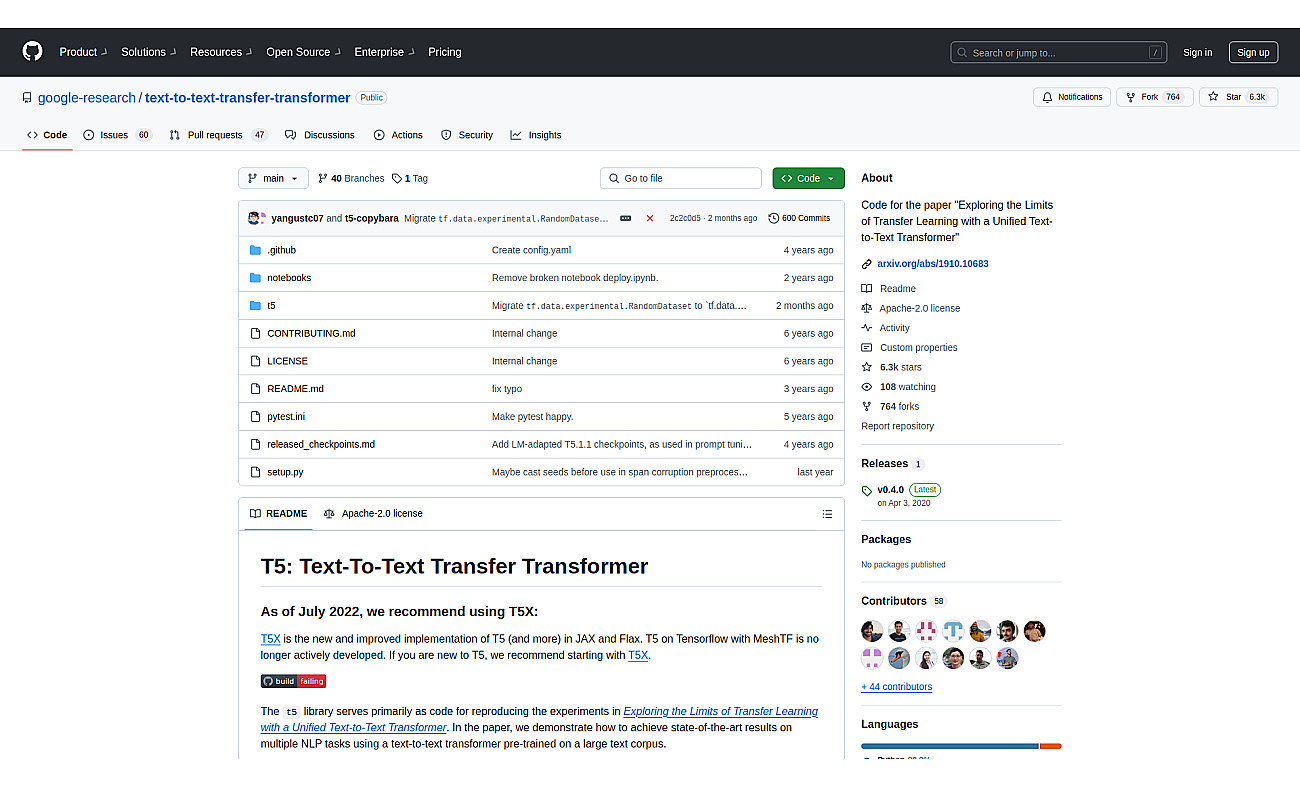This screenshot has width=1300, height=788.
Task: Star the repository
Action: pyautogui.click(x=1237, y=97)
